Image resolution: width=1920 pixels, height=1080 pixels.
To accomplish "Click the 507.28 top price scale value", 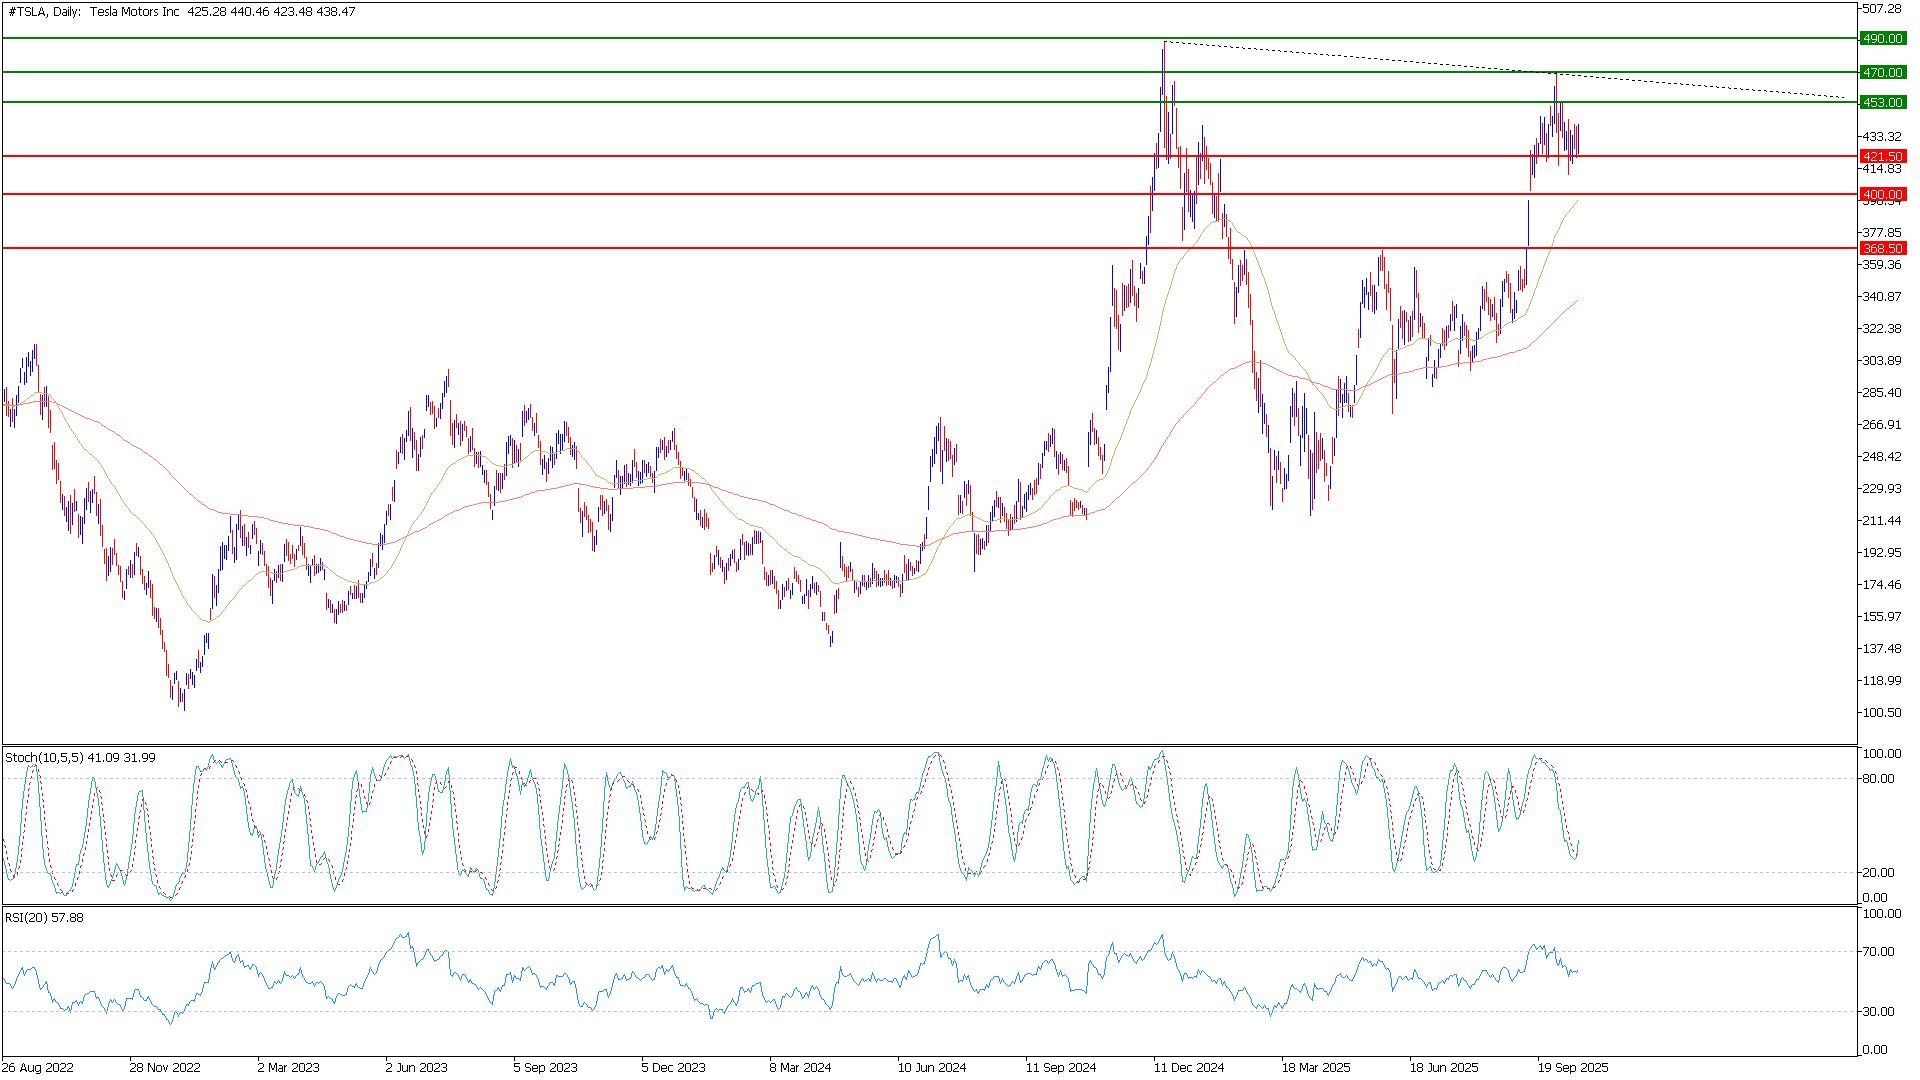I will pos(1881,9).
